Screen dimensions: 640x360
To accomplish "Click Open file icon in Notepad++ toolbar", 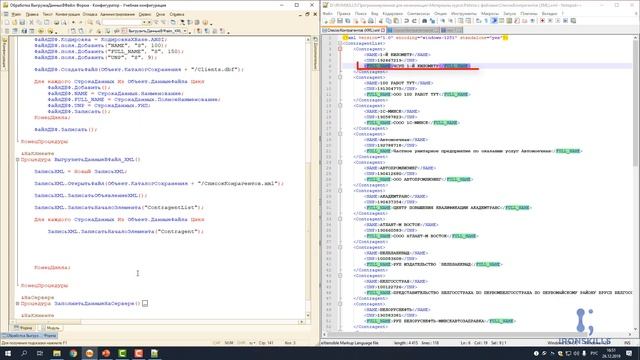I will [332, 20].
